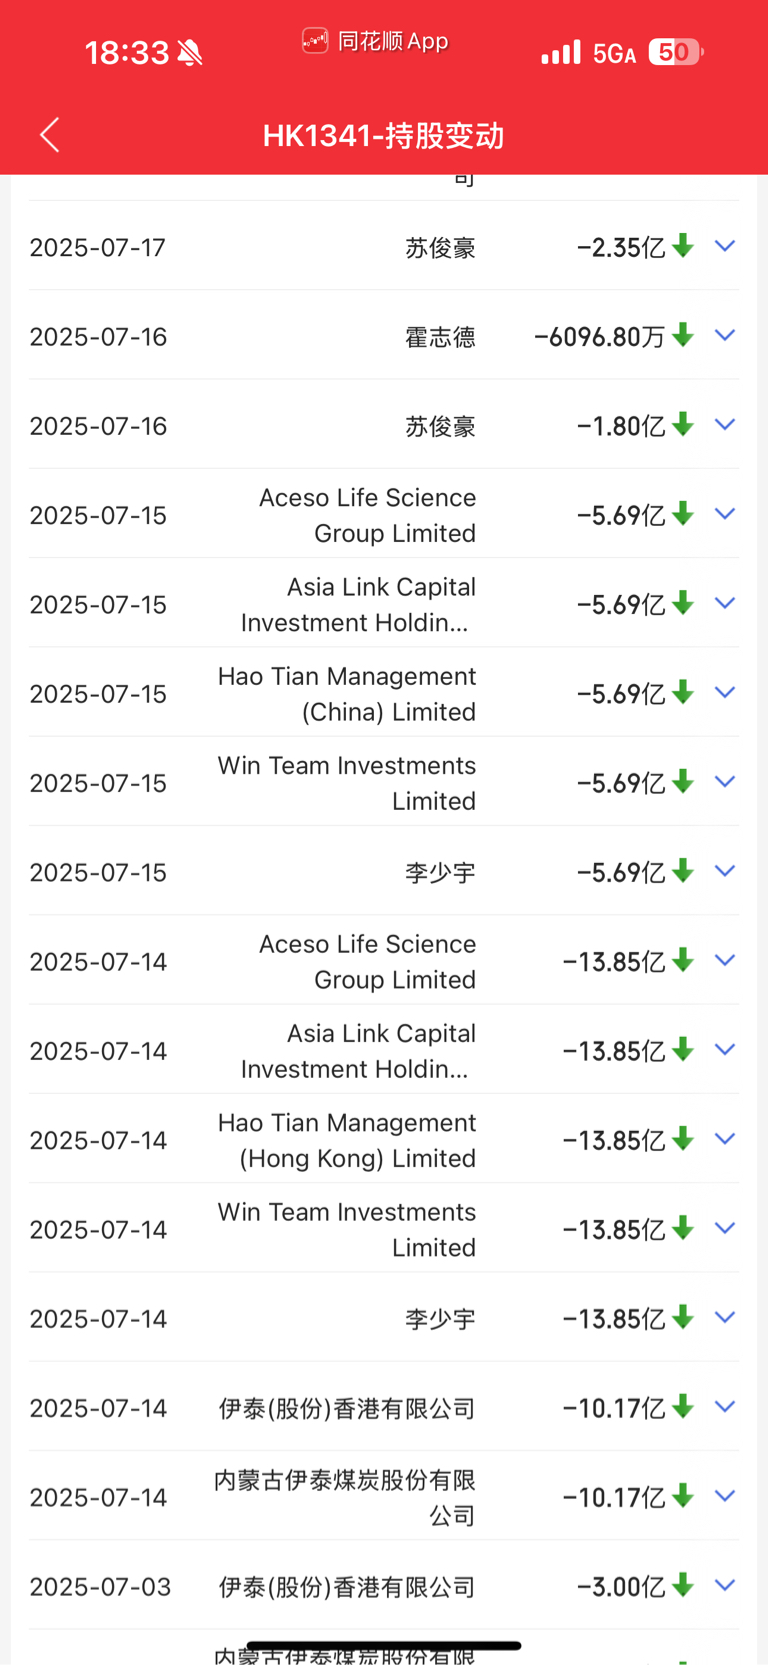The image size is (768, 1665).
Task: Open the 同花顺 App return link
Action: [x=375, y=41]
